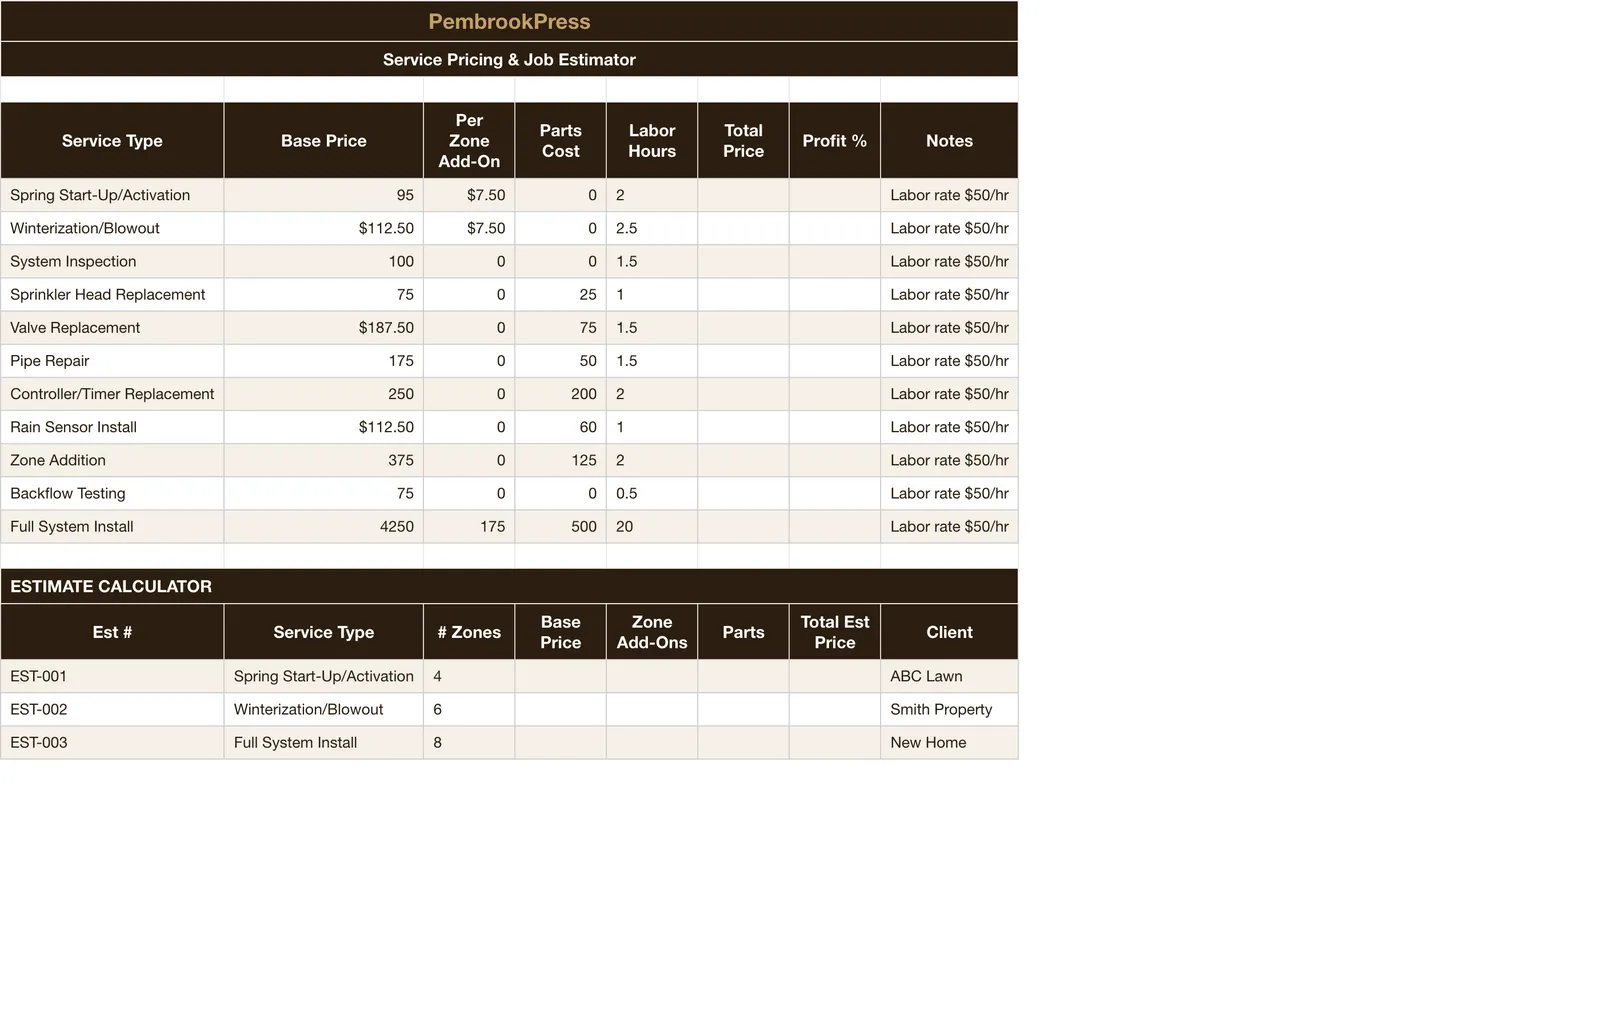Click zone count 4 for EST-001
The height and width of the screenshot is (1029, 1600).
point(469,676)
